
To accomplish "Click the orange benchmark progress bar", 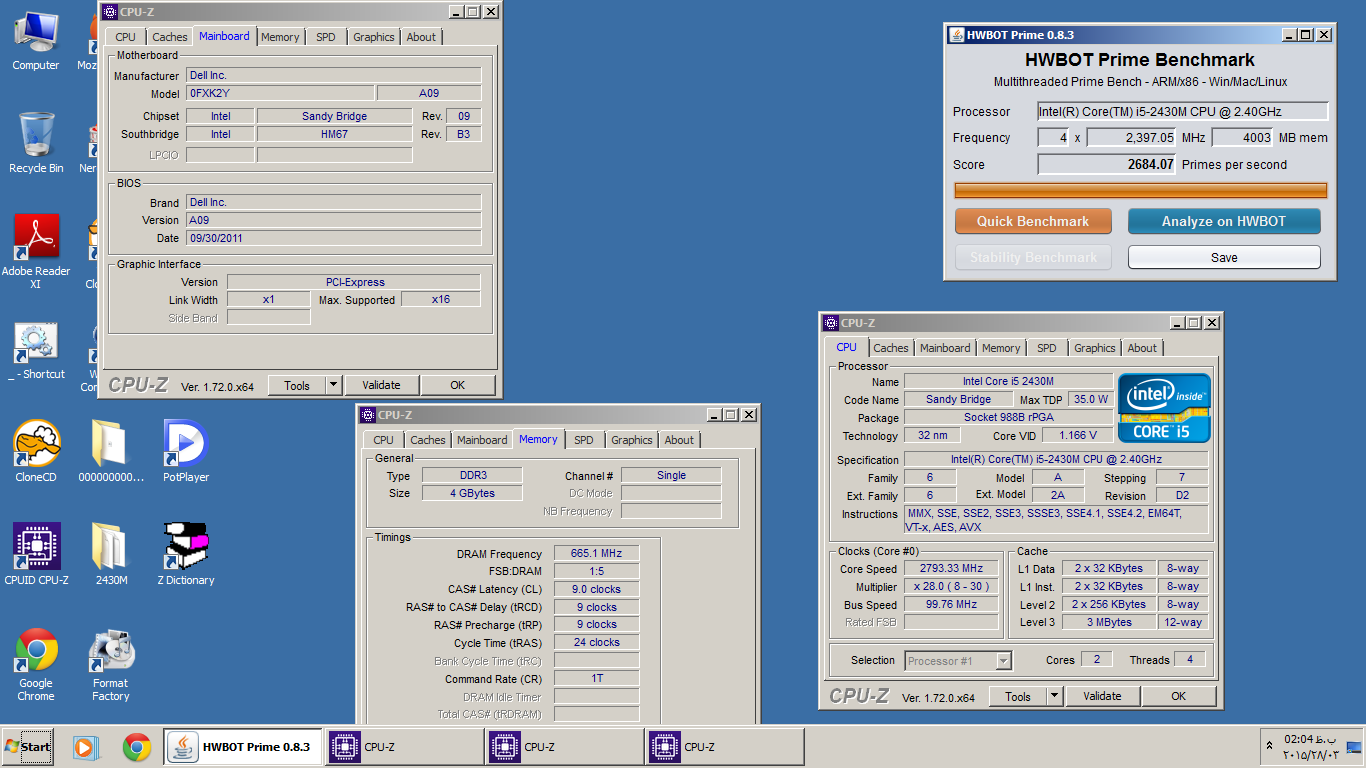I will (x=1141, y=190).
